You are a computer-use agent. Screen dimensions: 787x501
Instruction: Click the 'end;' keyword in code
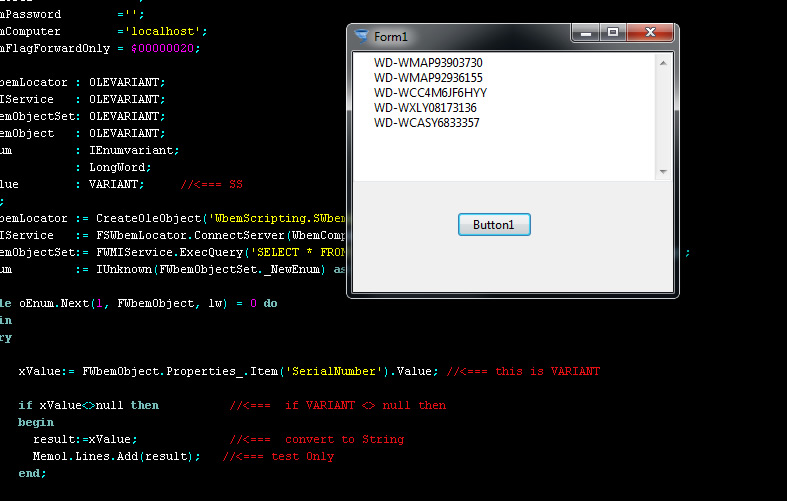[x=32, y=473]
